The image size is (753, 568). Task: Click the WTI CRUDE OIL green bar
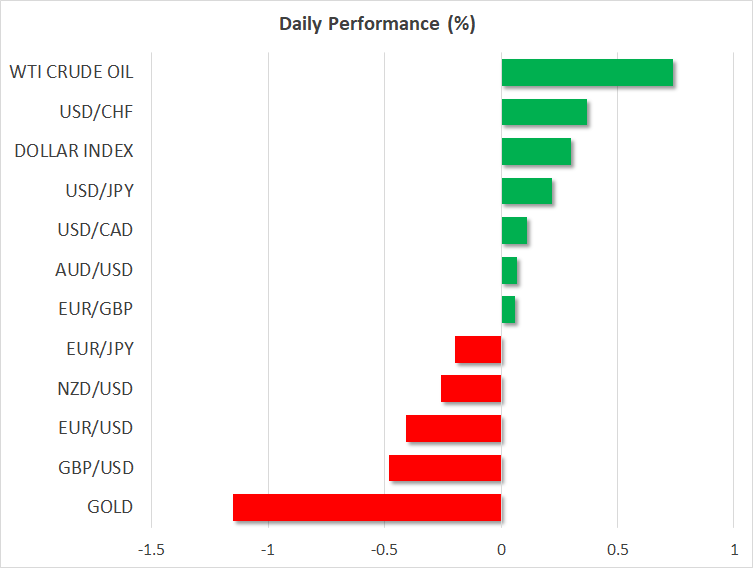586,73
